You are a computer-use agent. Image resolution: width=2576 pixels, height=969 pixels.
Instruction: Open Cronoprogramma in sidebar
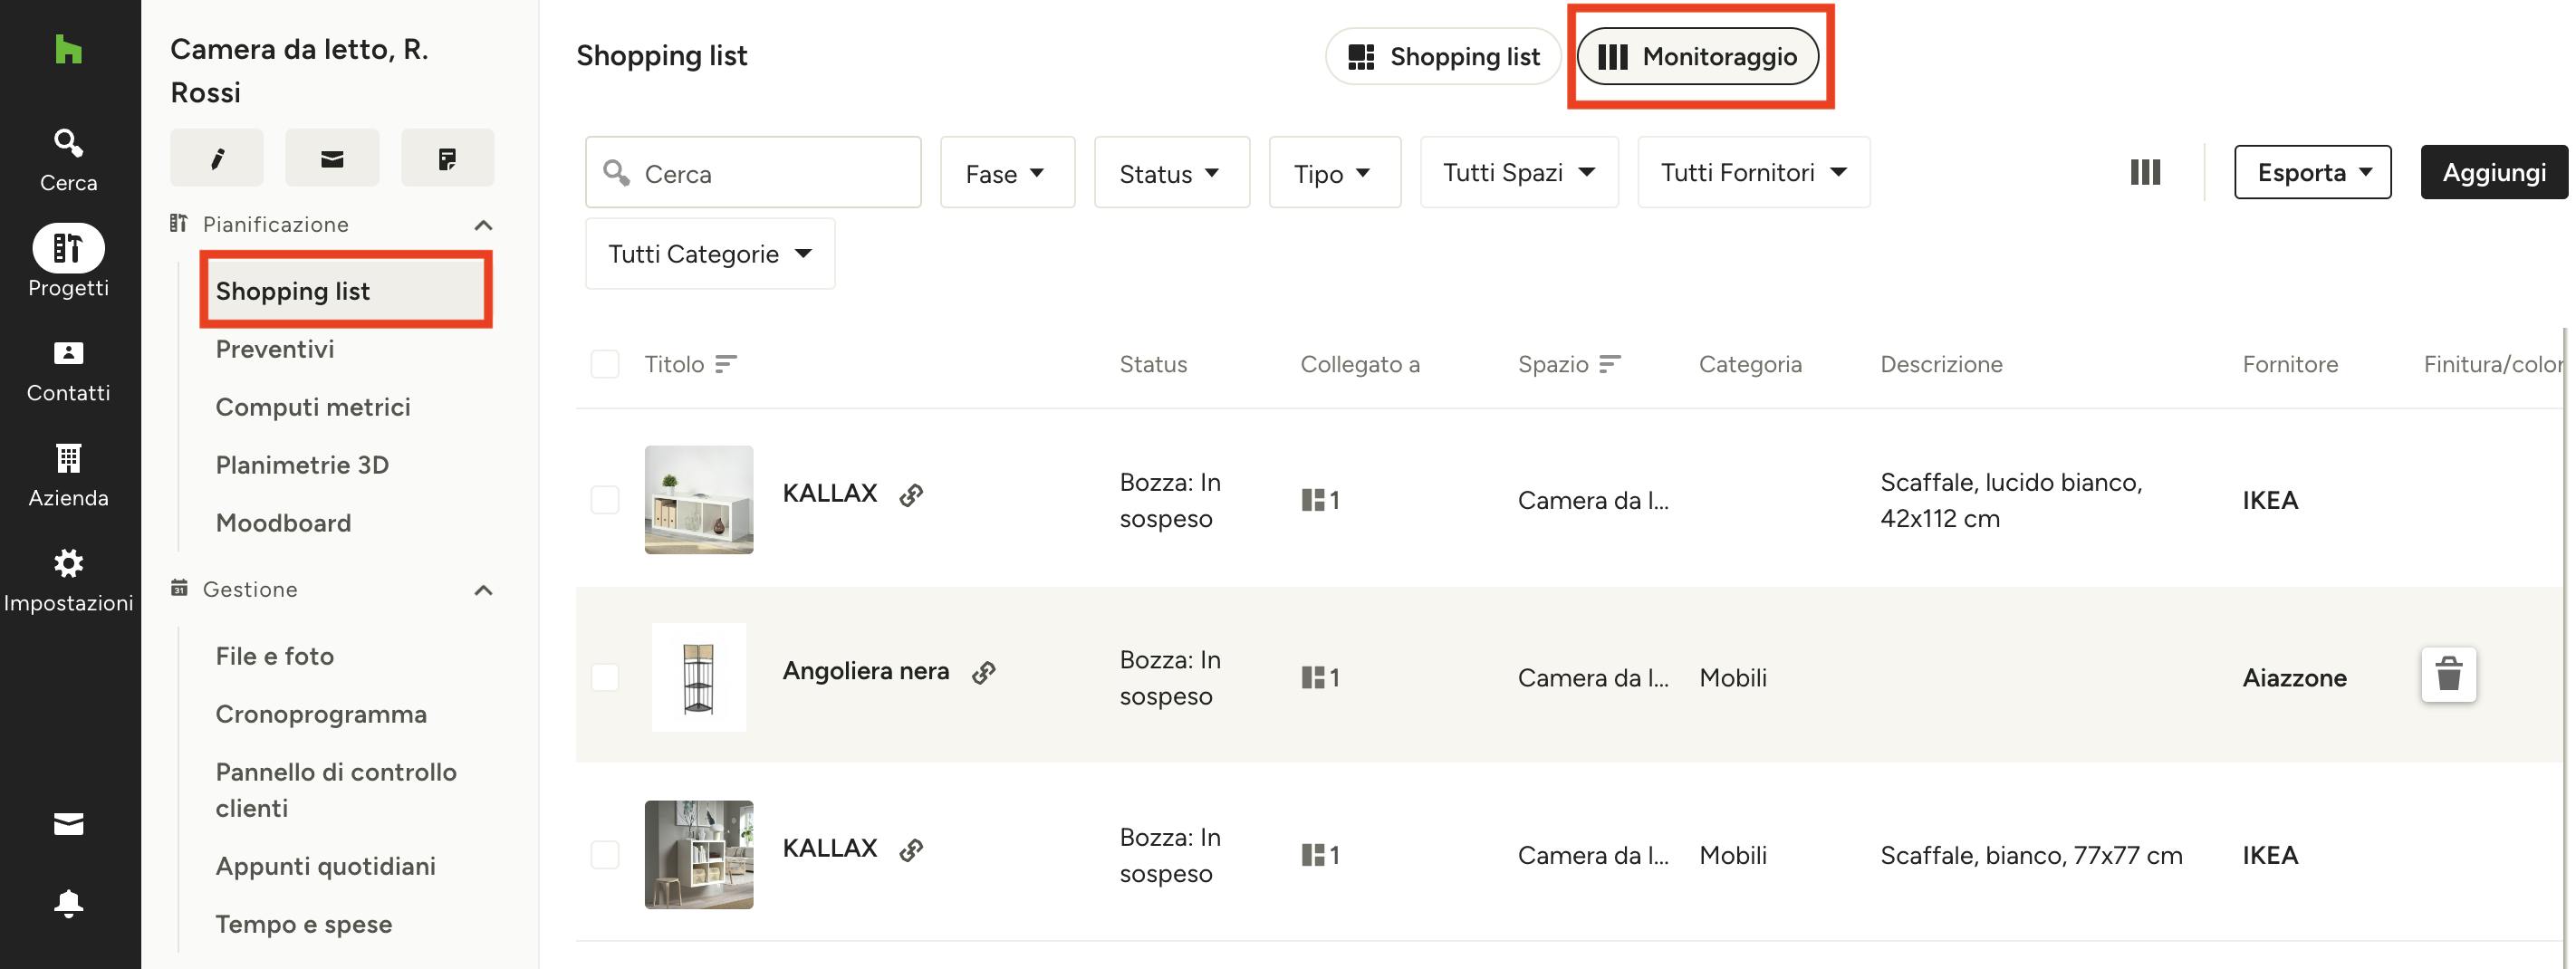(x=321, y=714)
